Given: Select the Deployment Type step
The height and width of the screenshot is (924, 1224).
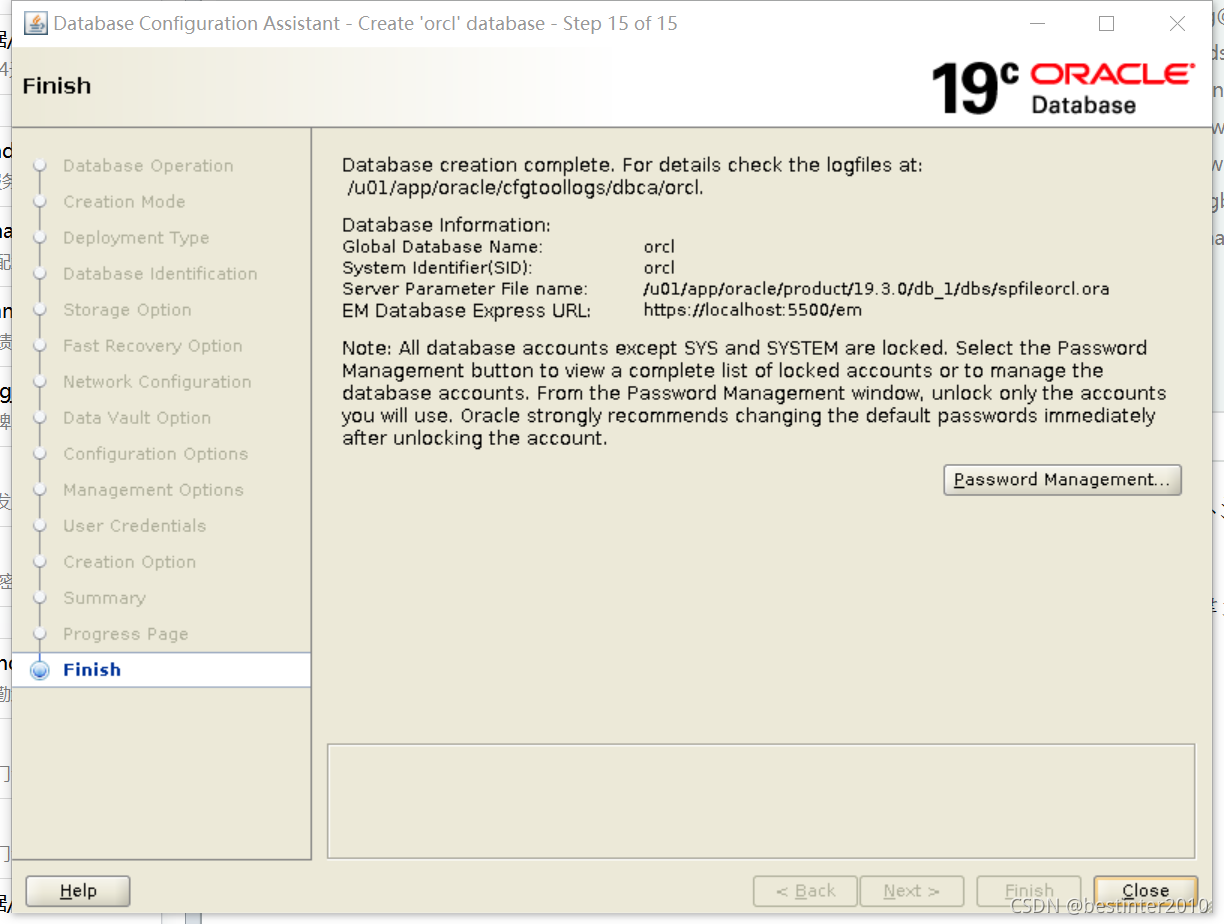Looking at the screenshot, I should pos(136,238).
